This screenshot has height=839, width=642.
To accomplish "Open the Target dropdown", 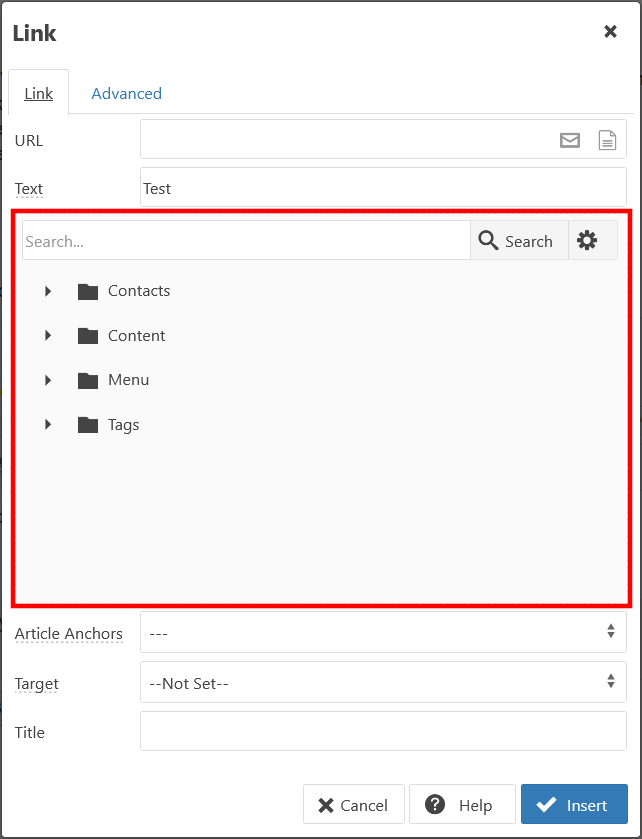I will pyautogui.click(x=383, y=682).
